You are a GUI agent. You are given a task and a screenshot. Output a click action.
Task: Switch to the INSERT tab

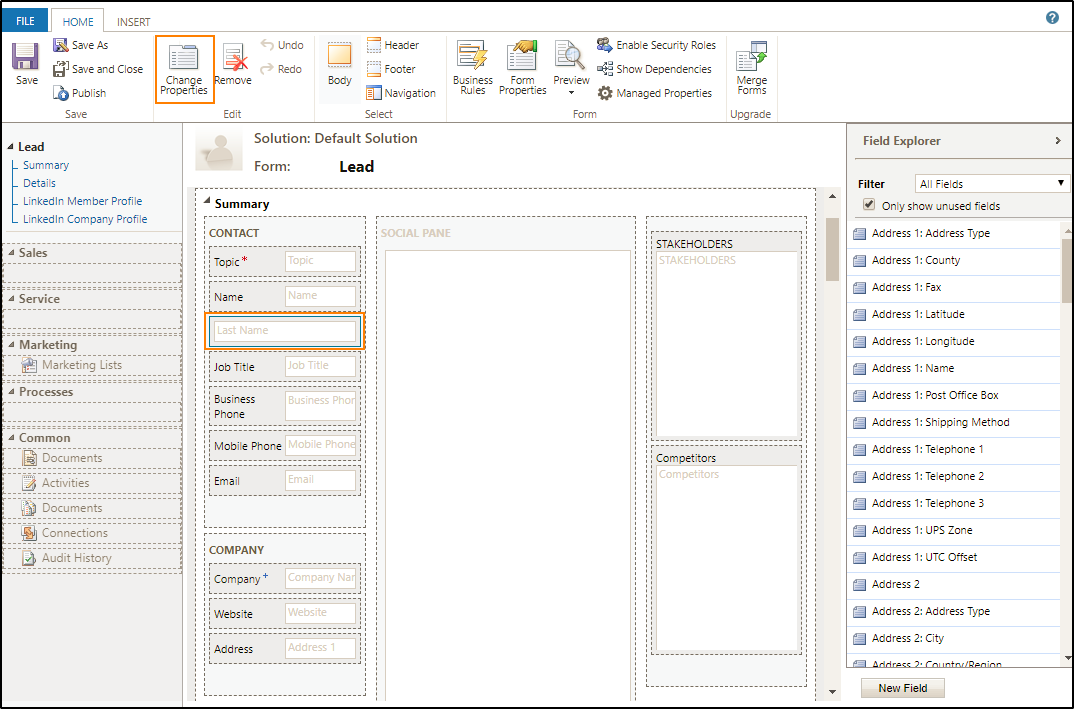tap(134, 22)
